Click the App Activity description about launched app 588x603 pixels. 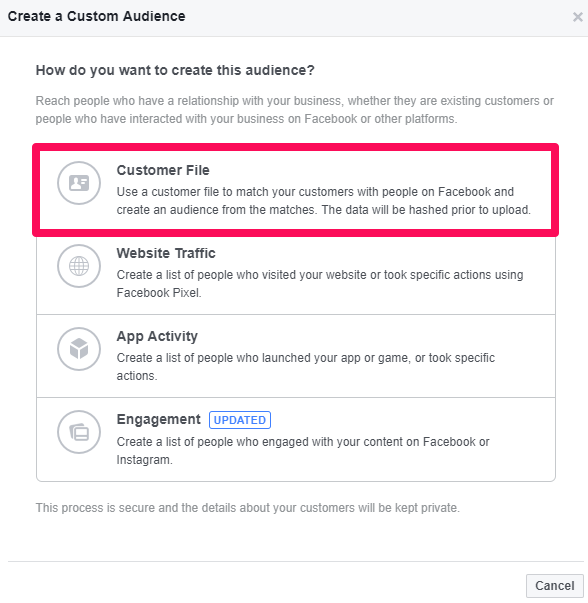pyautogui.click(x=306, y=367)
